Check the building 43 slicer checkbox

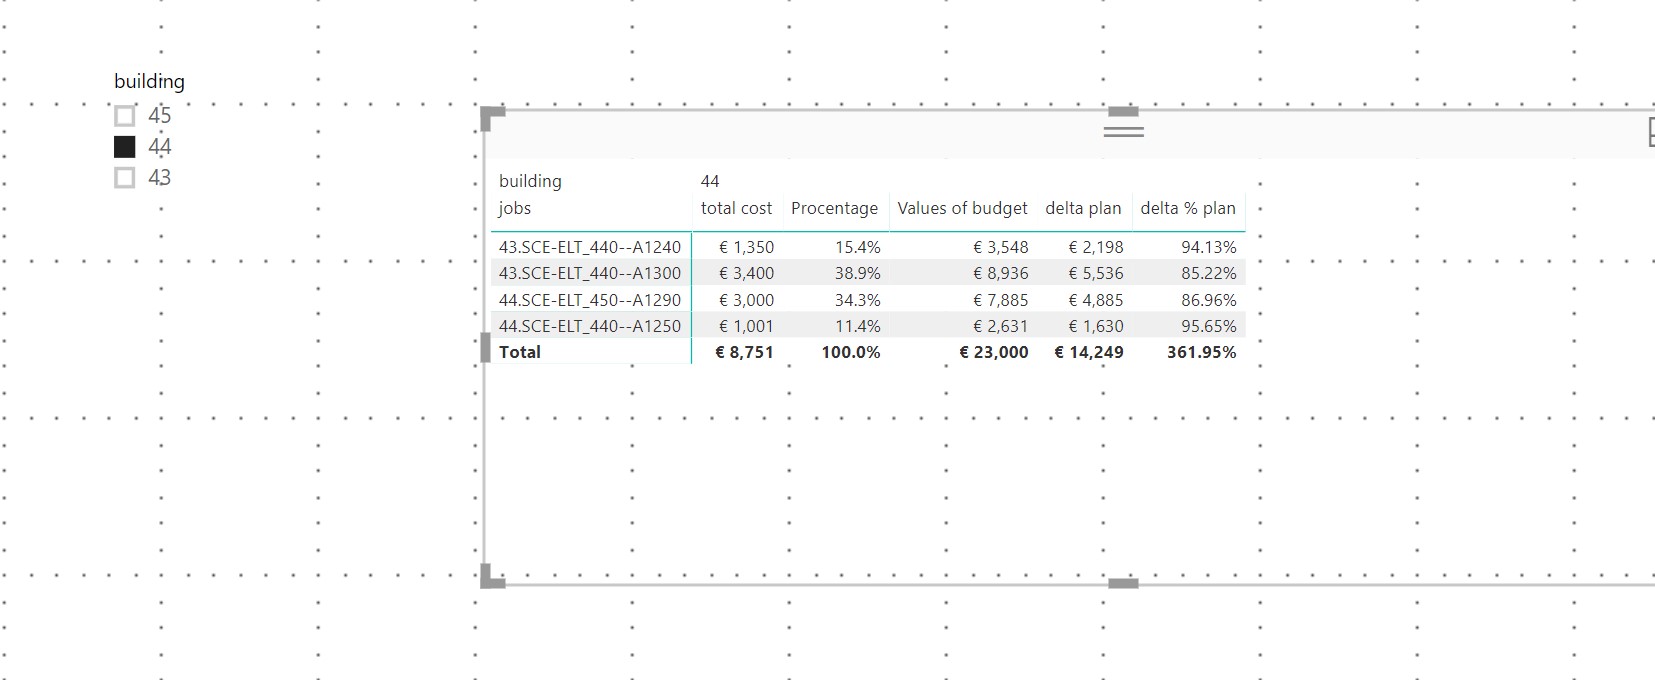125,178
